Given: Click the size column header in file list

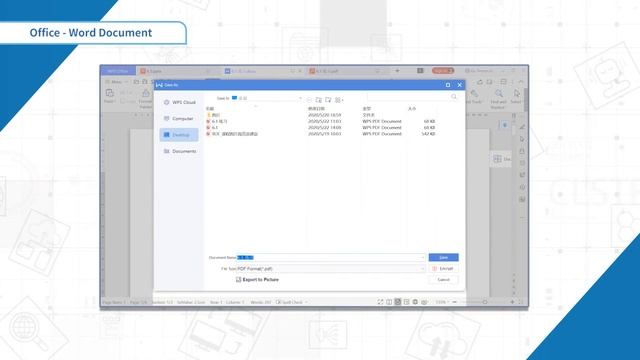Looking at the screenshot, I should tap(412, 109).
